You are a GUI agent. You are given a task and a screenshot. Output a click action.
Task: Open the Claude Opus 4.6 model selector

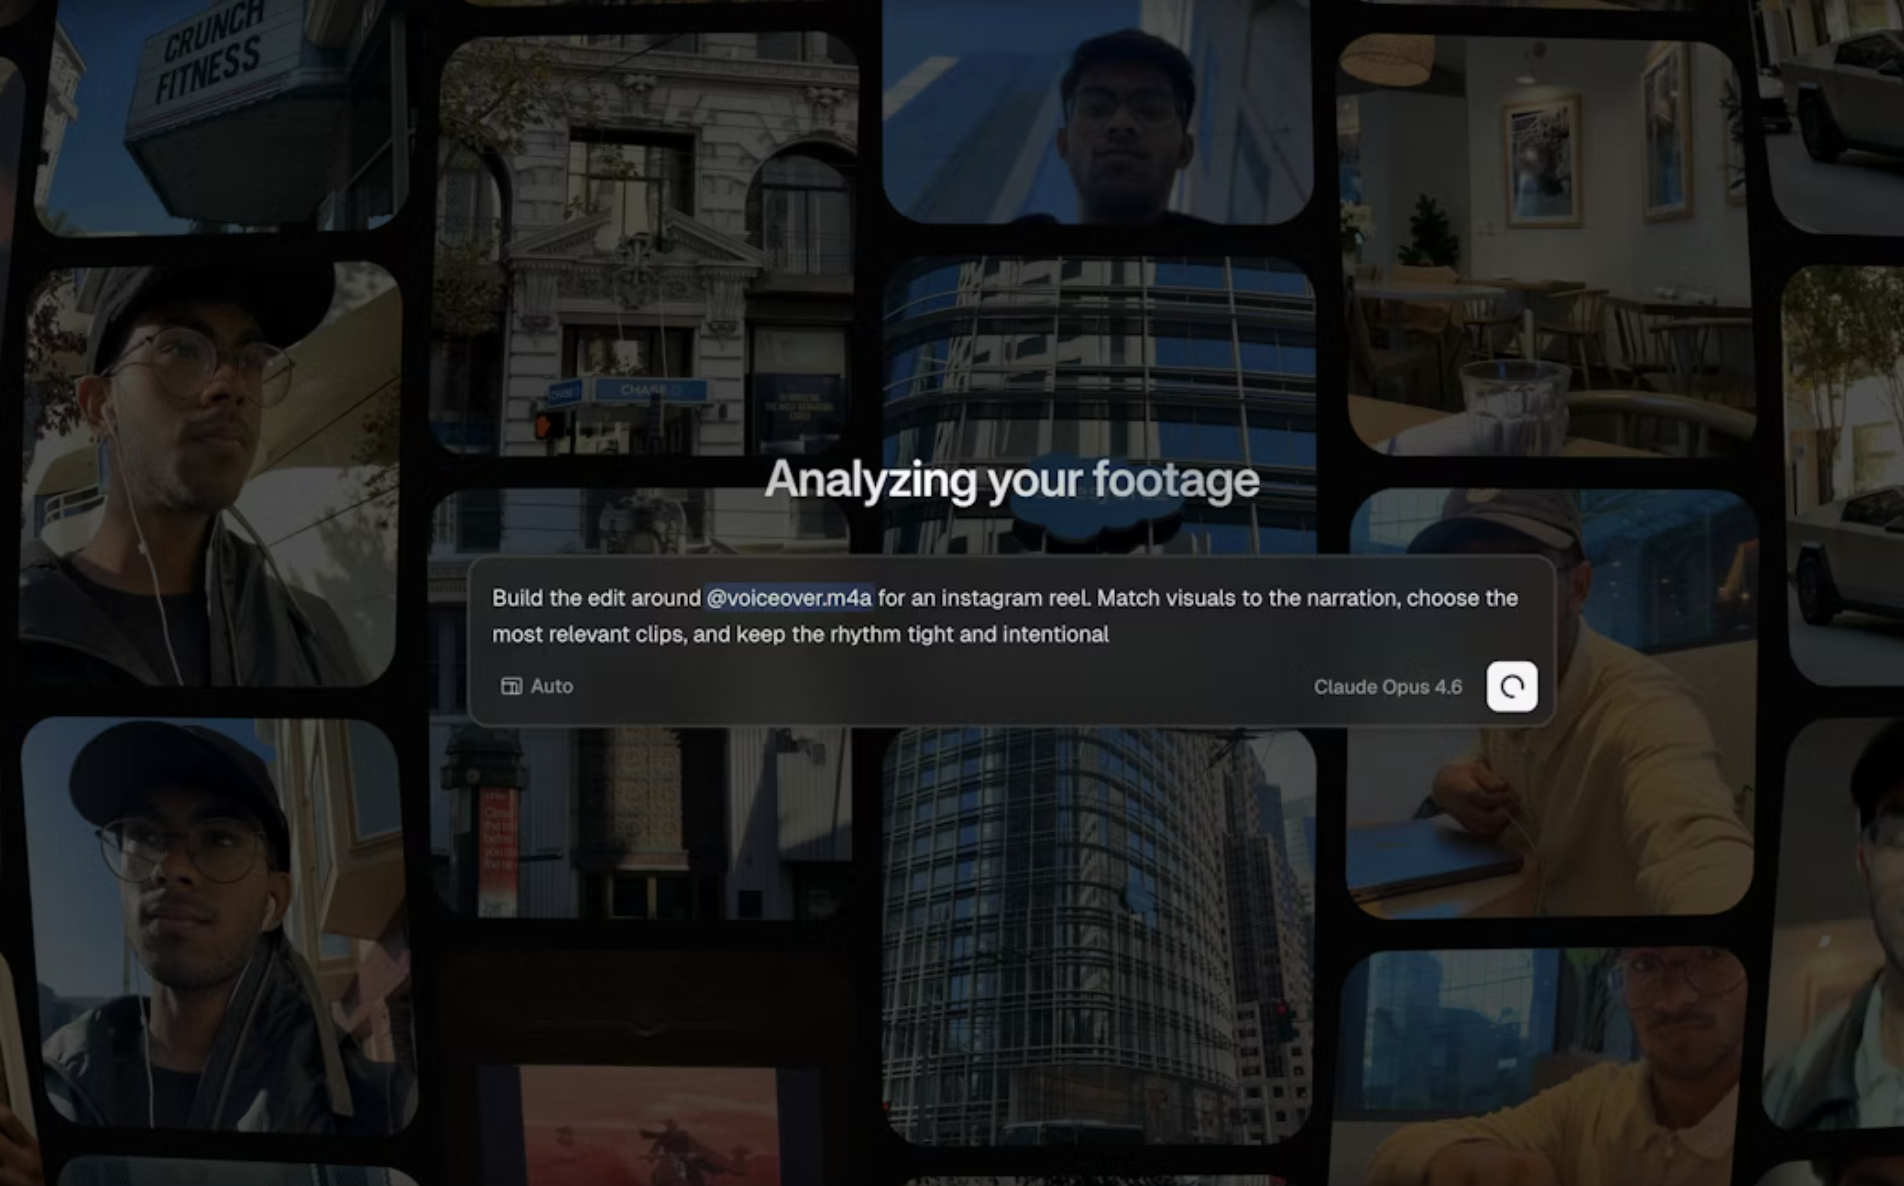[x=1388, y=687]
